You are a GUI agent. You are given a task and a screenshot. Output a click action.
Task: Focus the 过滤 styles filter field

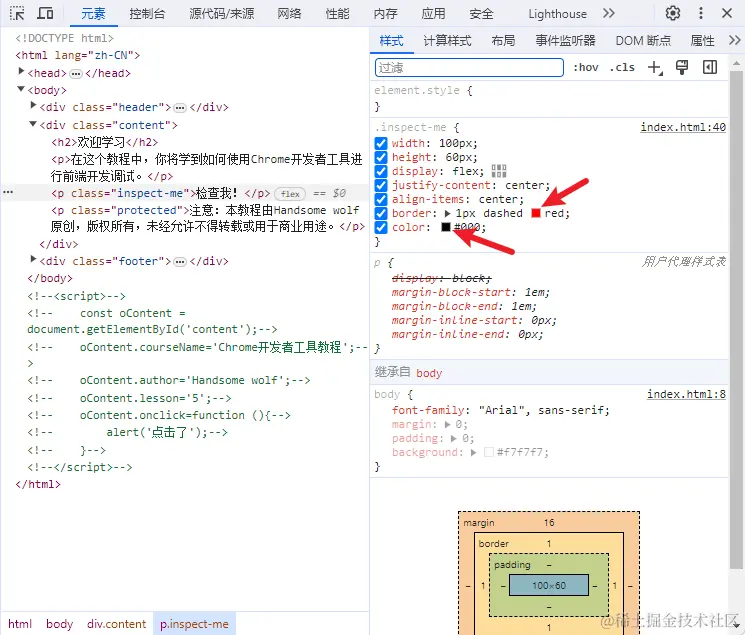469,67
